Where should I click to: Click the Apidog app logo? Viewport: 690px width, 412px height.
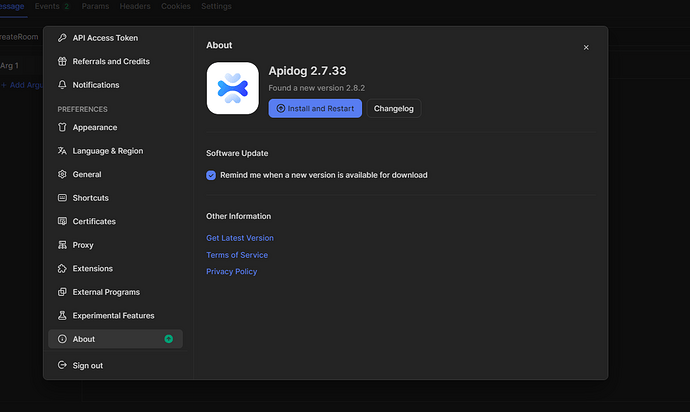pyautogui.click(x=232, y=89)
